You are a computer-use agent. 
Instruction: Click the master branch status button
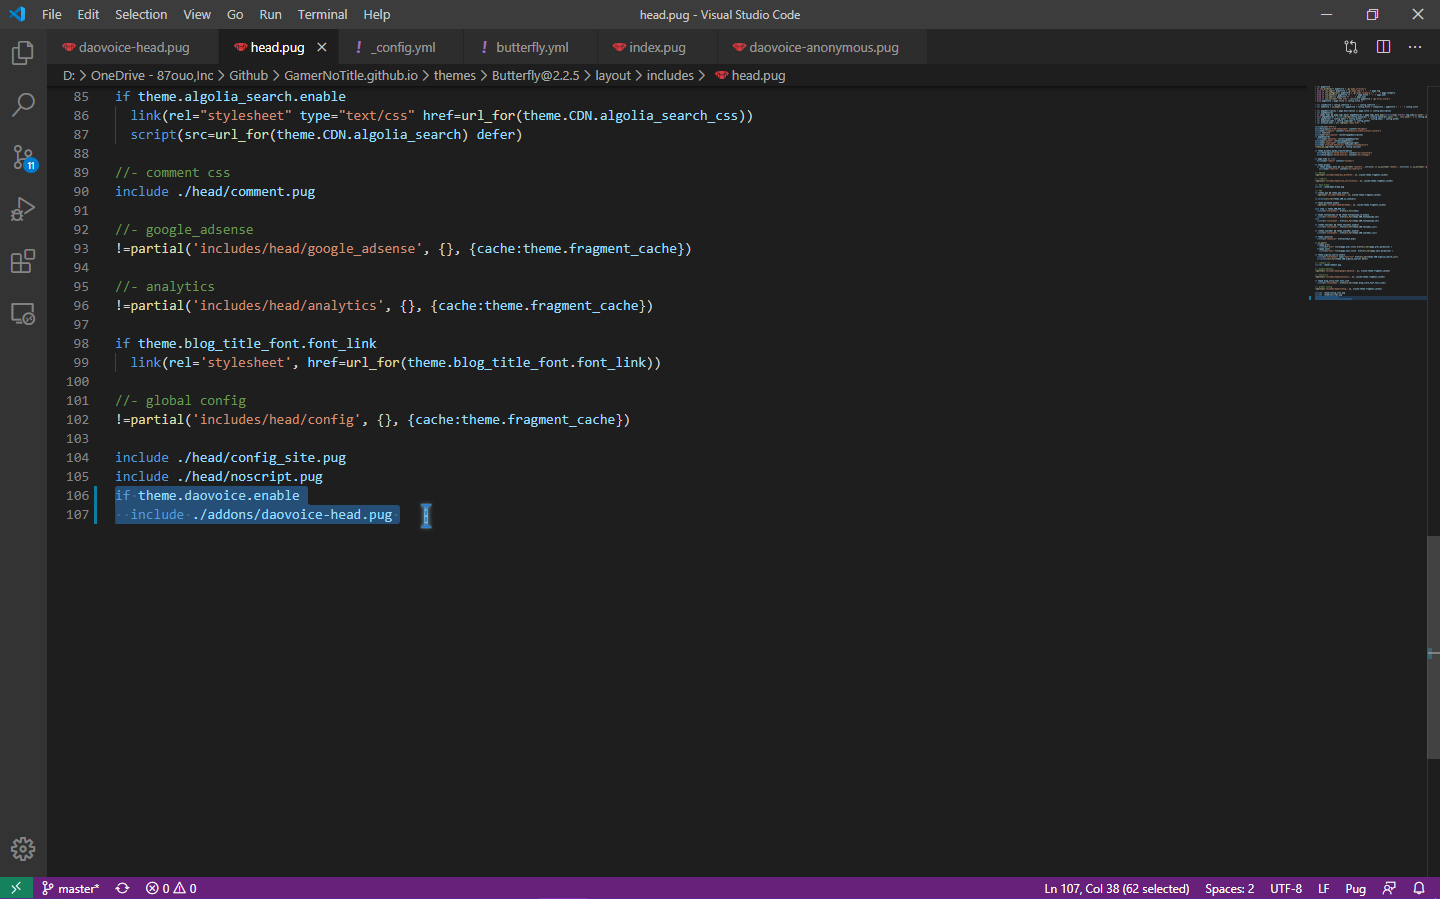point(70,888)
